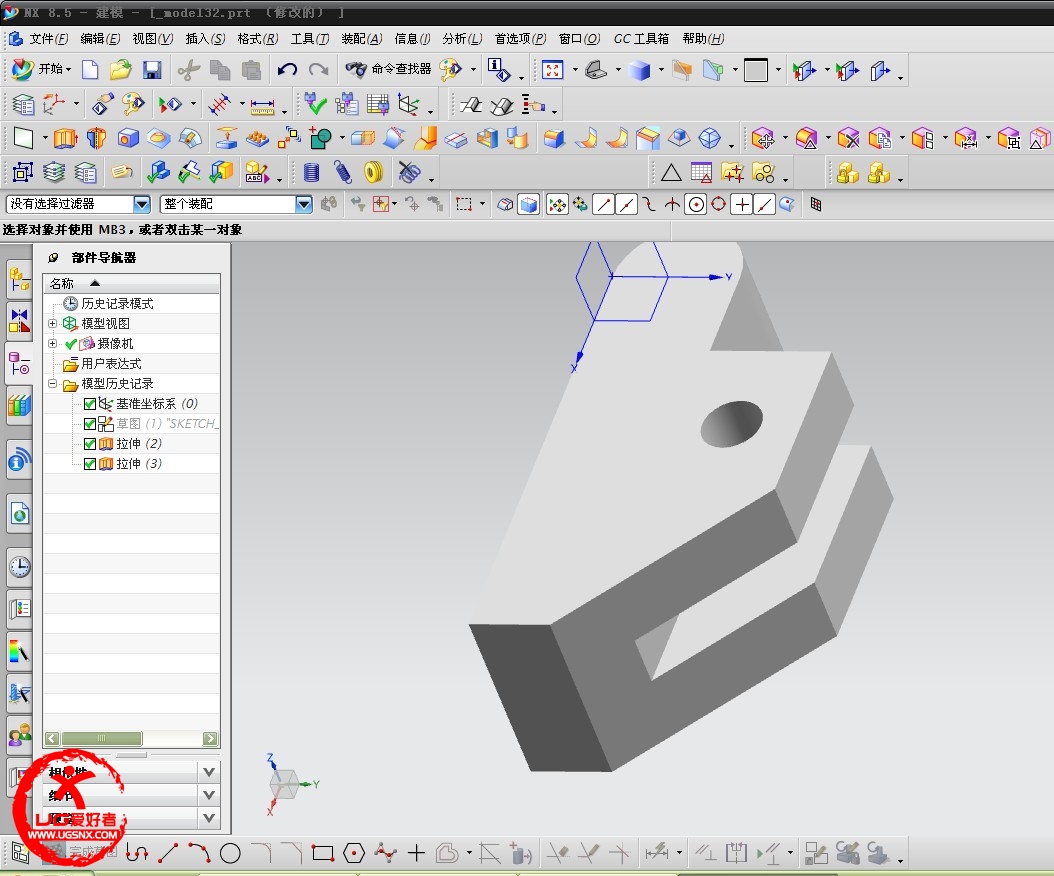1054x876 pixels.
Task: Sort by the 名称 column header
Action: tap(132, 284)
